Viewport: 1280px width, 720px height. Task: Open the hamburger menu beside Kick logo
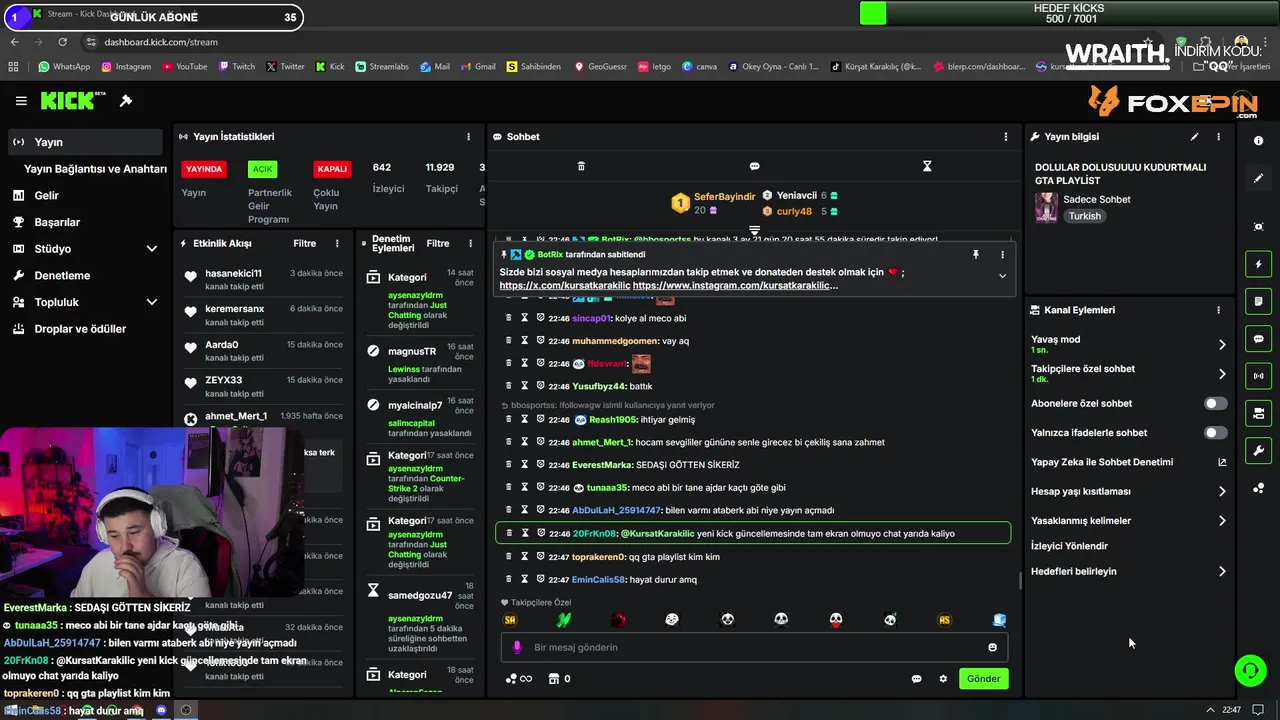tap(21, 101)
